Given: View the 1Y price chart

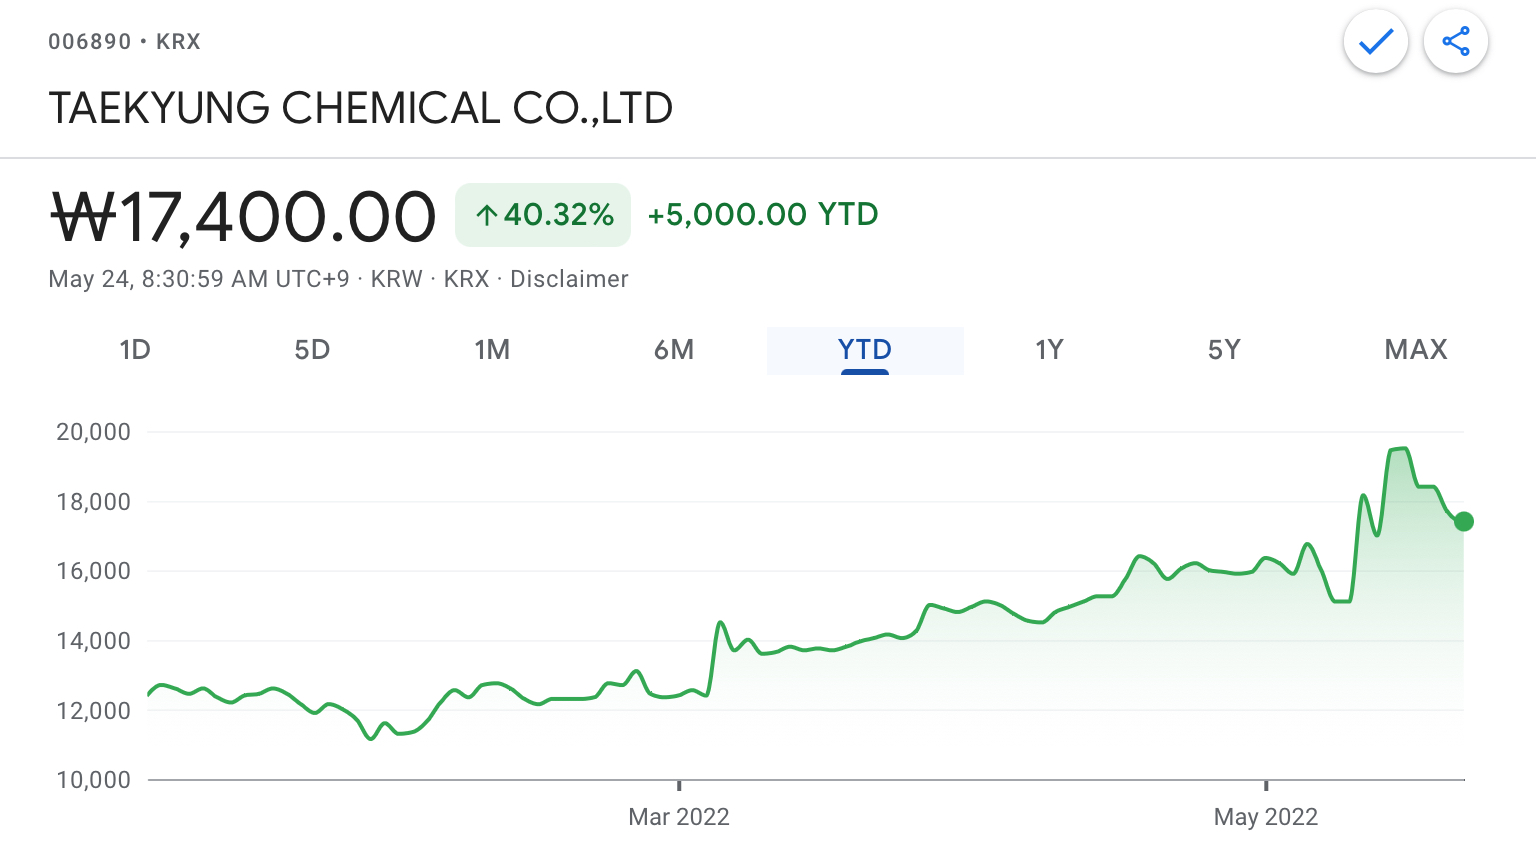Looking at the screenshot, I should (x=1049, y=350).
